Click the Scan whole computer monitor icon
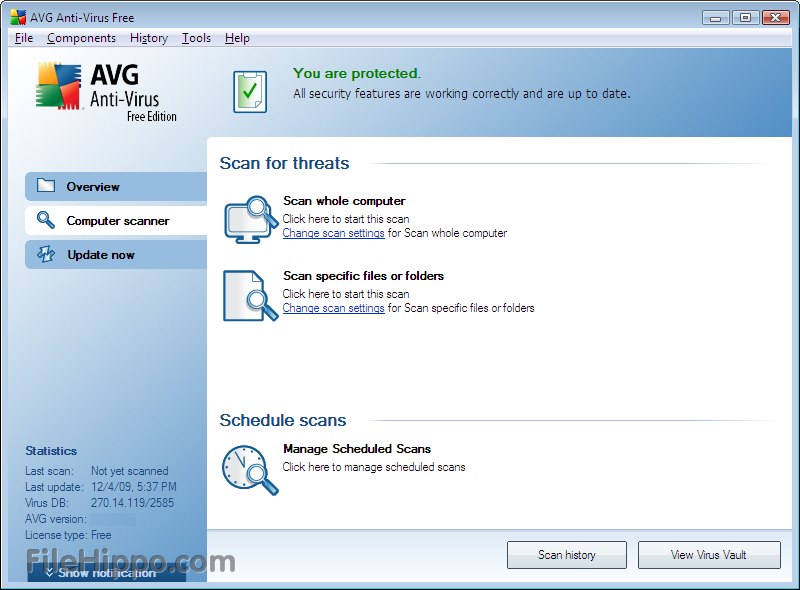 click(x=251, y=219)
